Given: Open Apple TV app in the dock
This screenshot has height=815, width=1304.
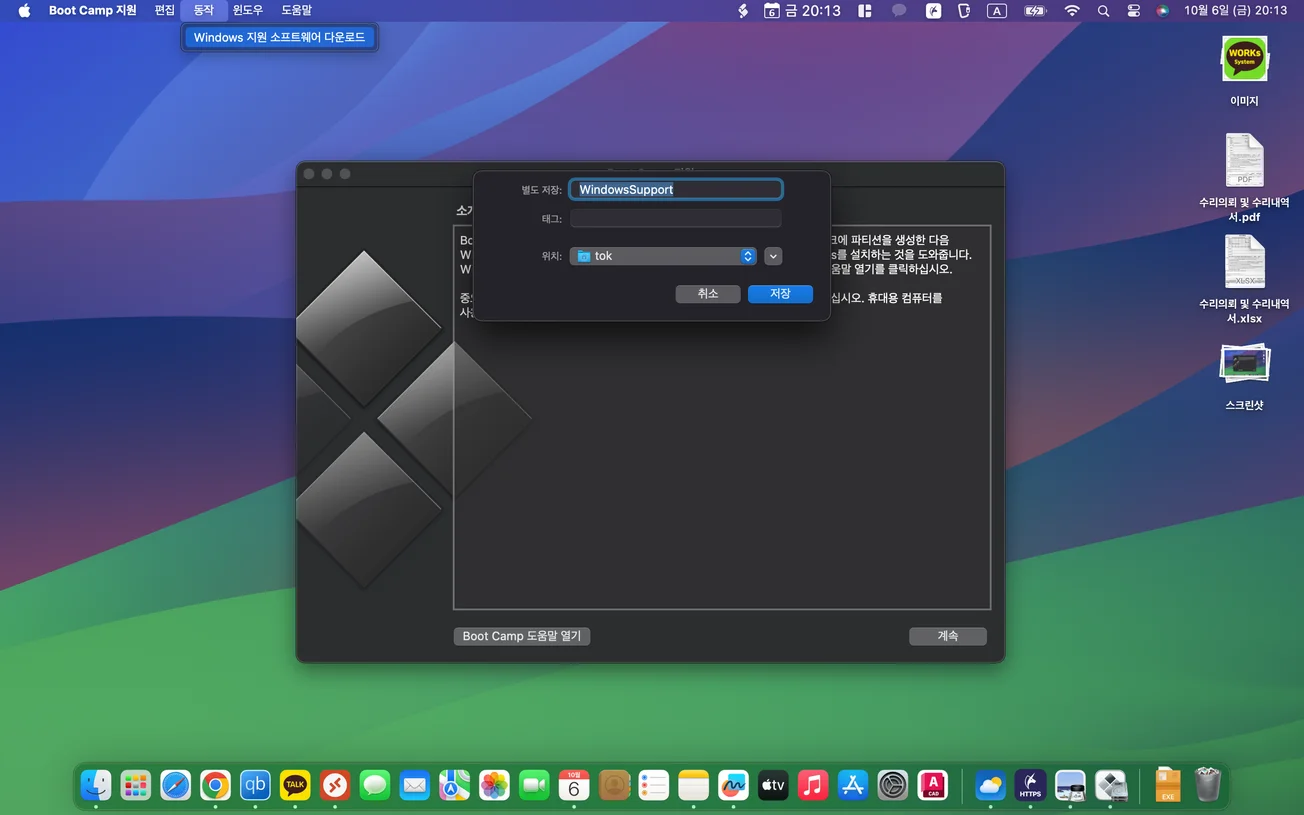Looking at the screenshot, I should coord(773,785).
